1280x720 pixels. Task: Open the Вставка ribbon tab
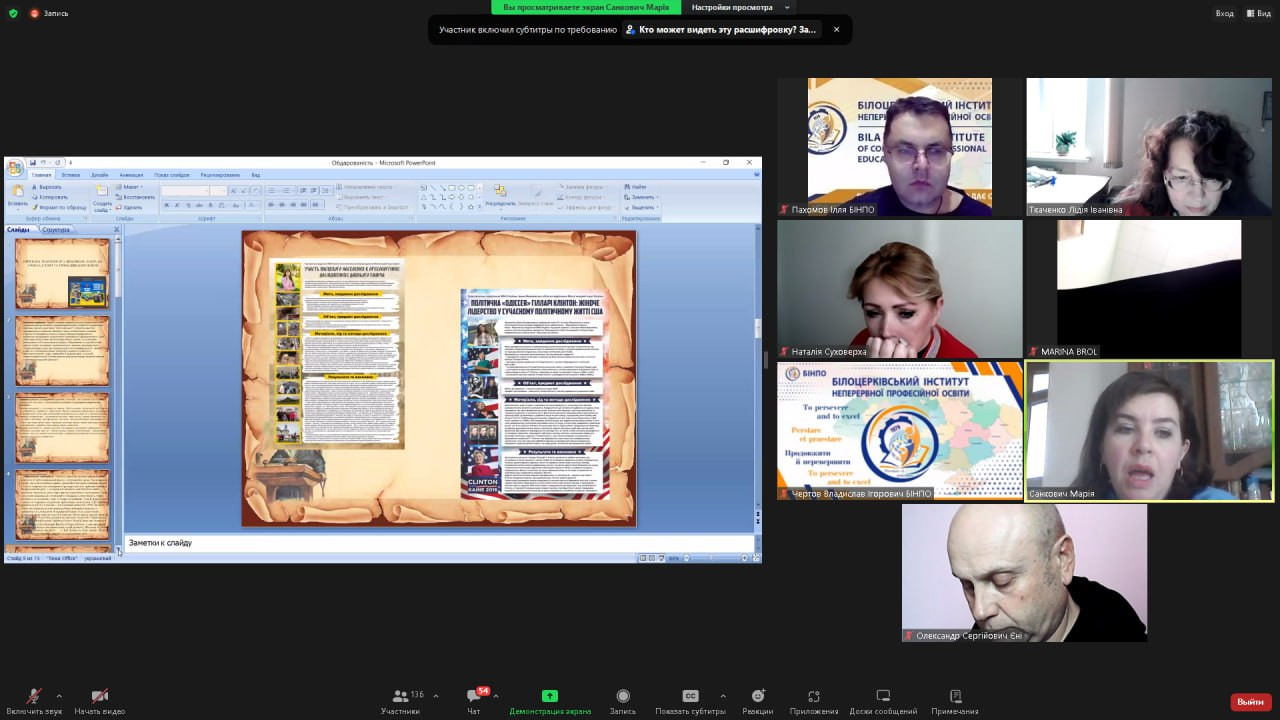(x=70, y=175)
